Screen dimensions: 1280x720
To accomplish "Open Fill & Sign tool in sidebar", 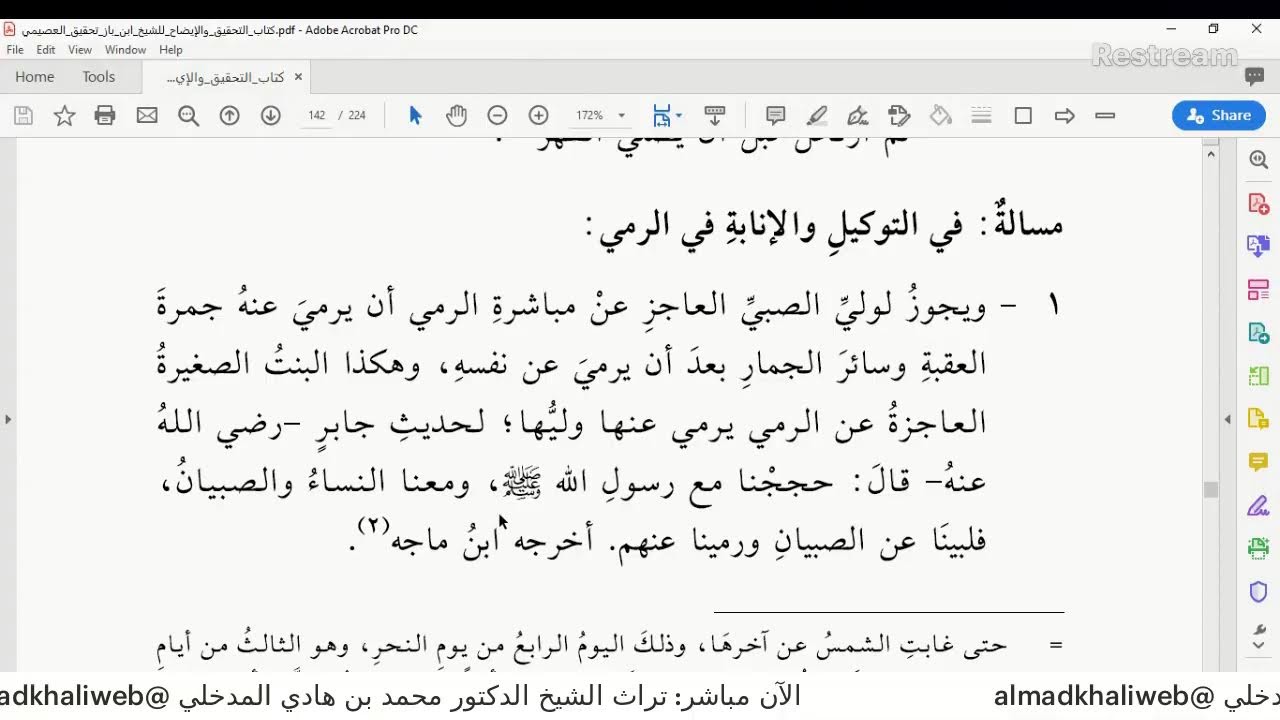I will (x=1258, y=506).
